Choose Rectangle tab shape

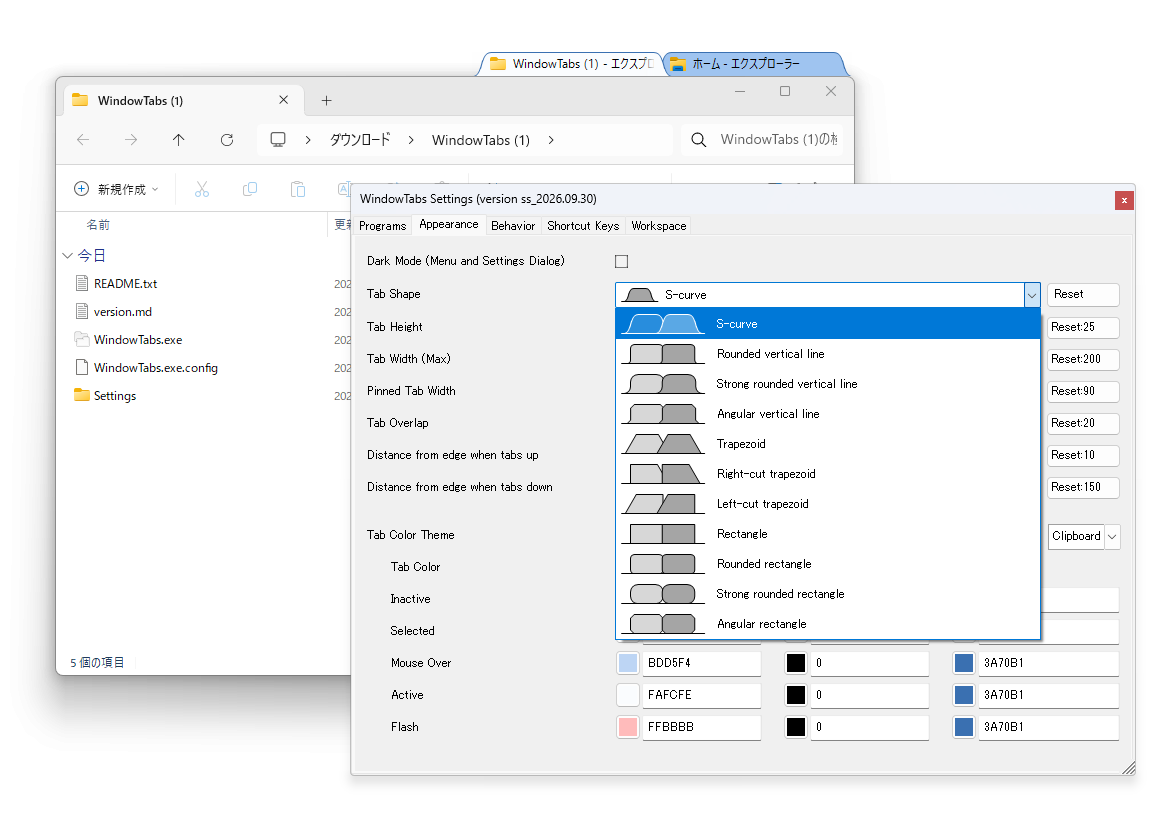(827, 534)
